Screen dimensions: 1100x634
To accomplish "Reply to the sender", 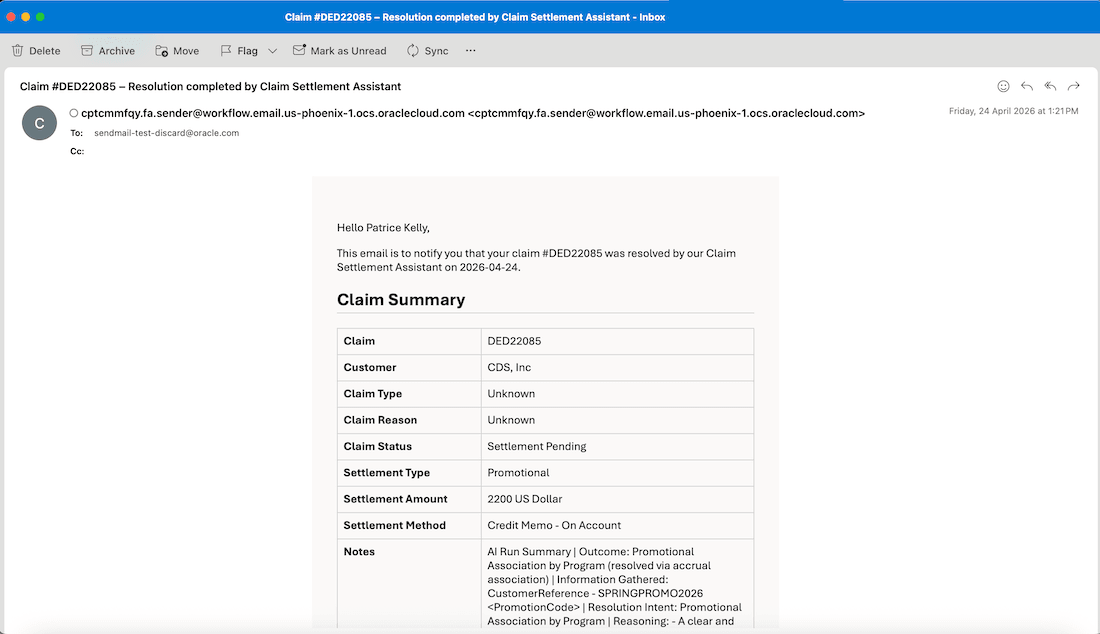I will tap(1026, 86).
